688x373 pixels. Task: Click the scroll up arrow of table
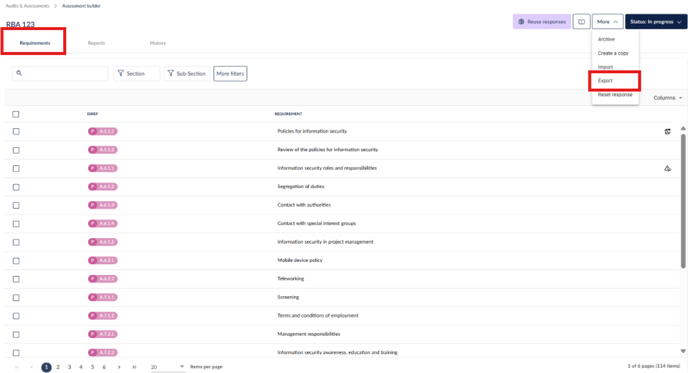coord(683,128)
